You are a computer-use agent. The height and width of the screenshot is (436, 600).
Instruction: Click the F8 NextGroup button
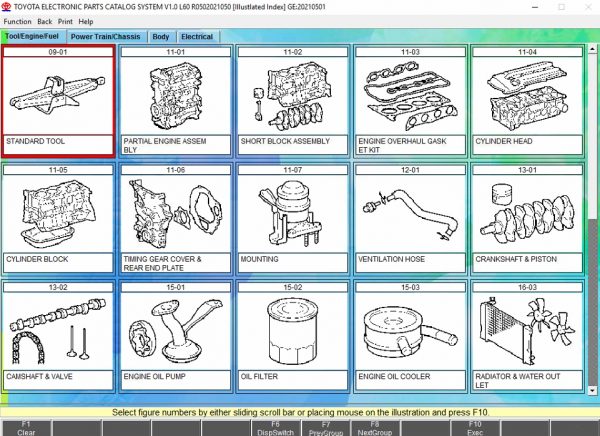(x=375, y=428)
